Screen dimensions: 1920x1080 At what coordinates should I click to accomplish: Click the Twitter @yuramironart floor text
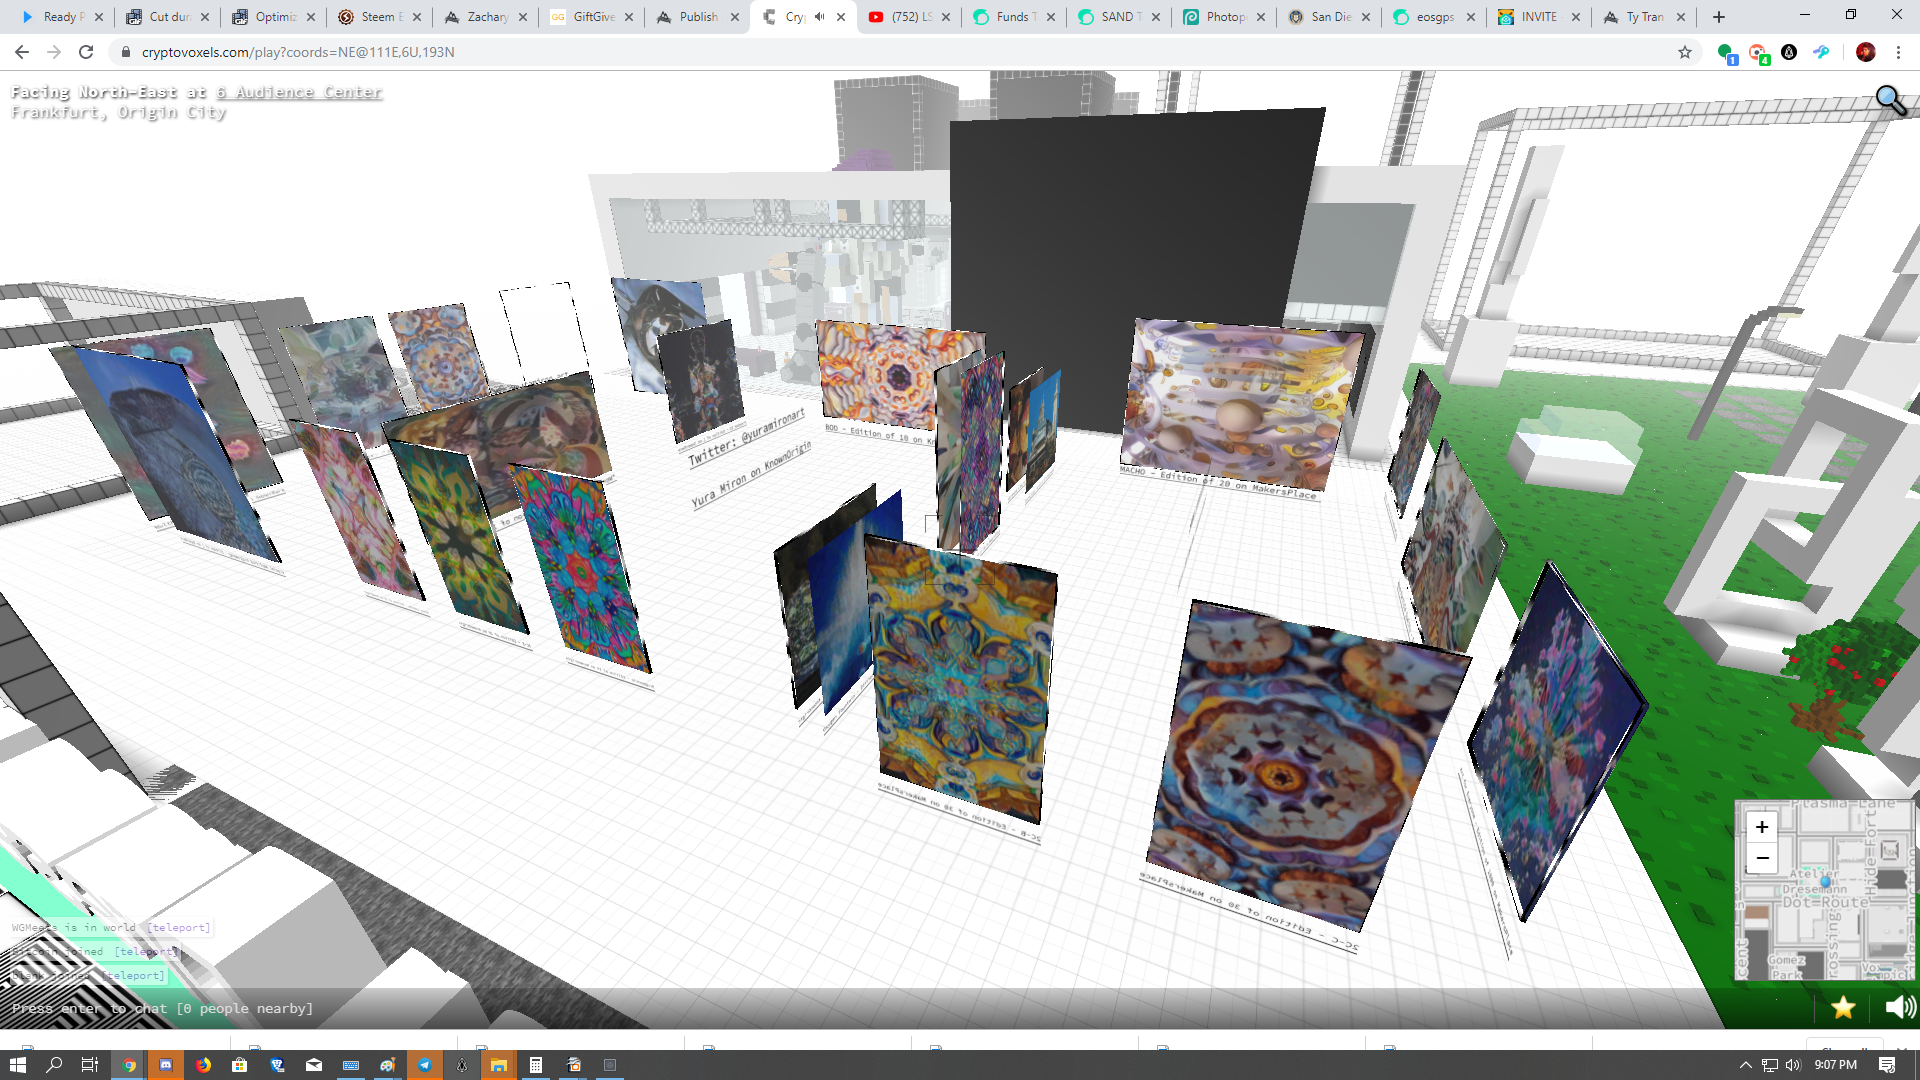(746, 438)
